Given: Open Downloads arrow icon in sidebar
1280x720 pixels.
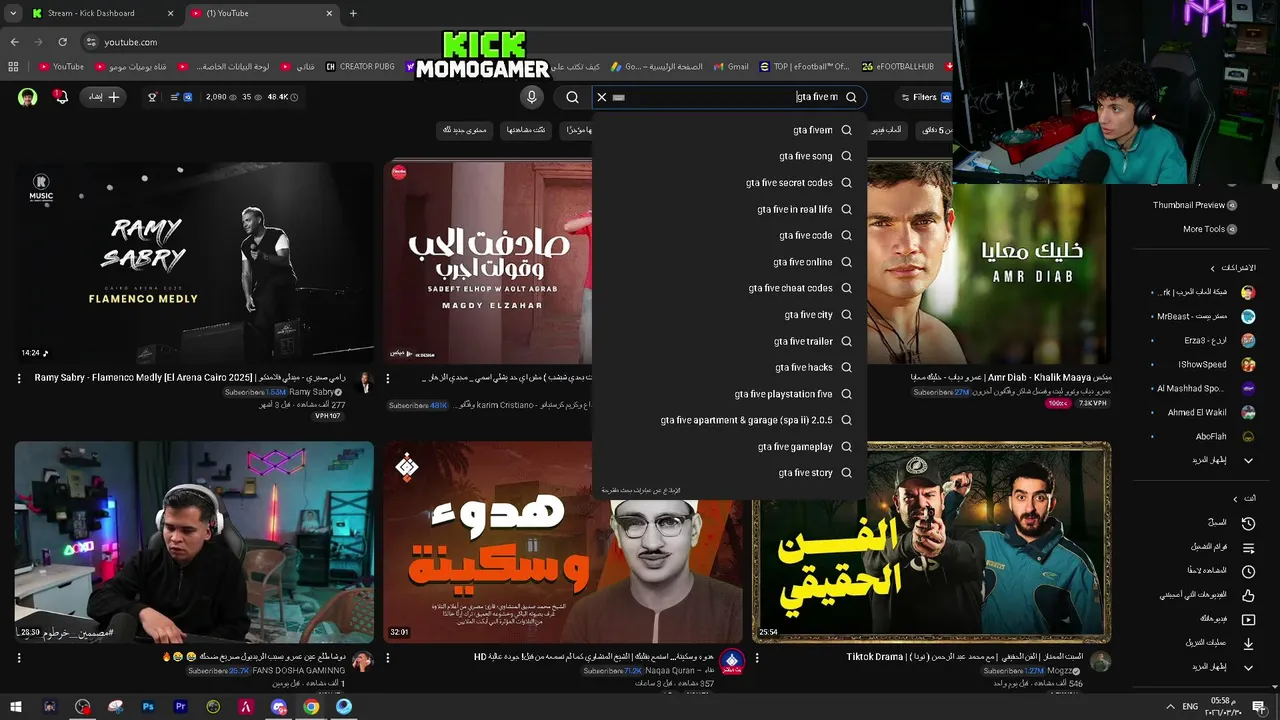Looking at the screenshot, I should tap(1248, 643).
